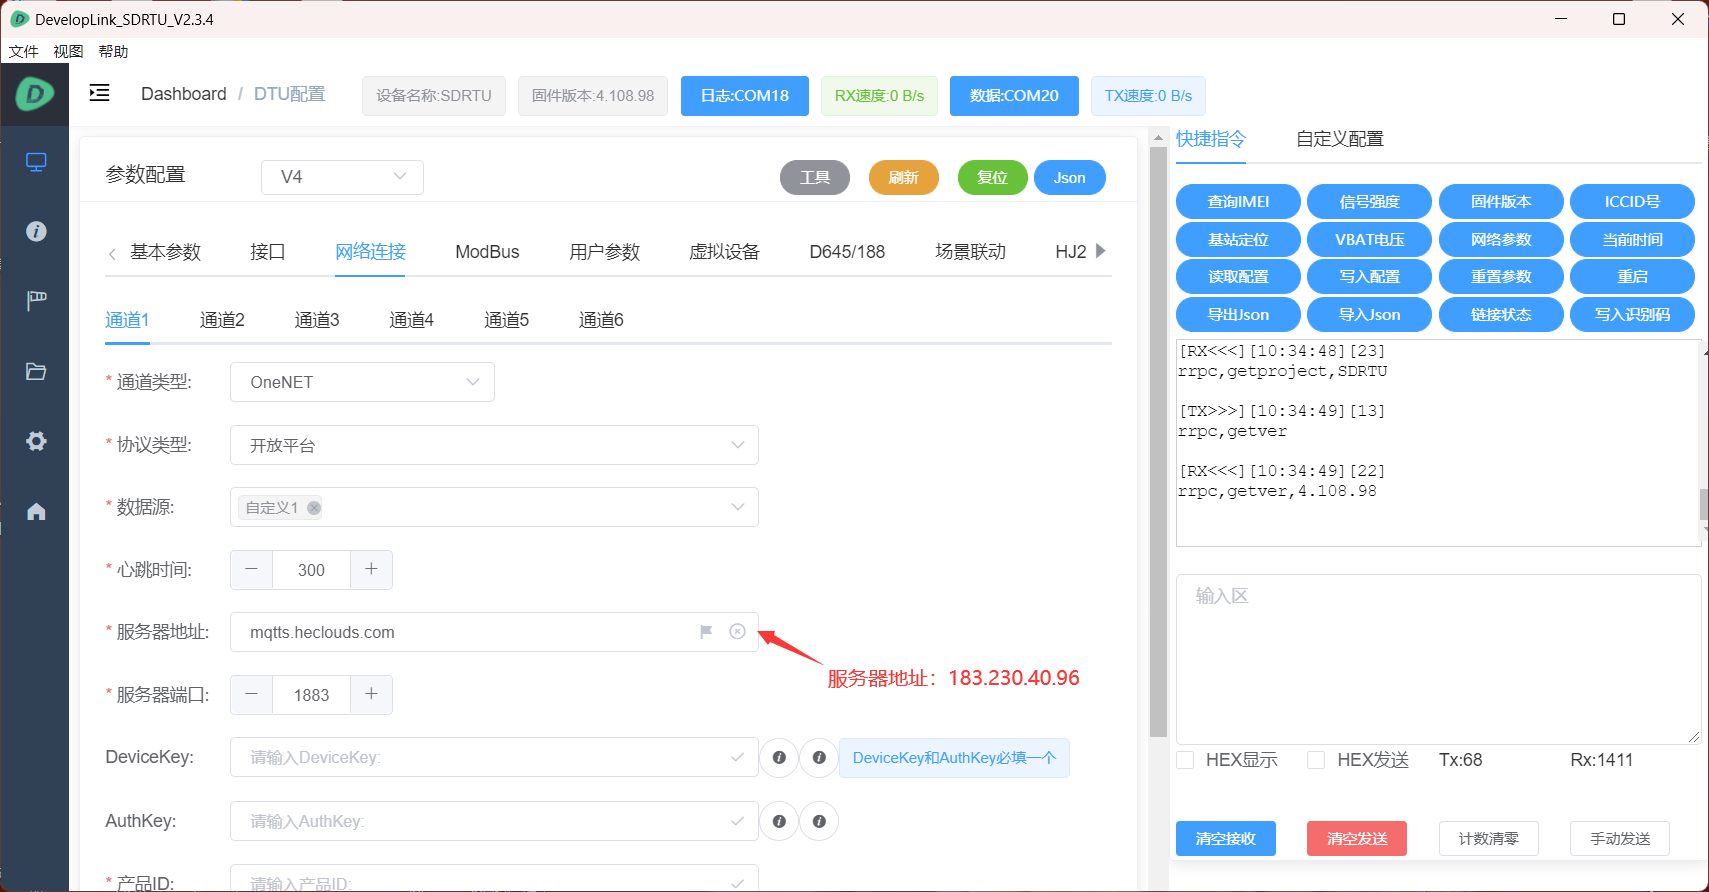Click the 服务器地址 input field

[494, 632]
